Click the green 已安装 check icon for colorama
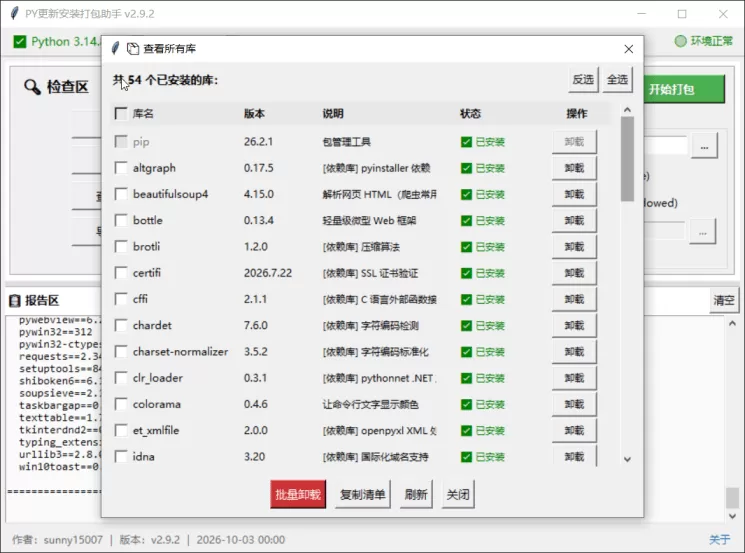 pyautogui.click(x=467, y=404)
